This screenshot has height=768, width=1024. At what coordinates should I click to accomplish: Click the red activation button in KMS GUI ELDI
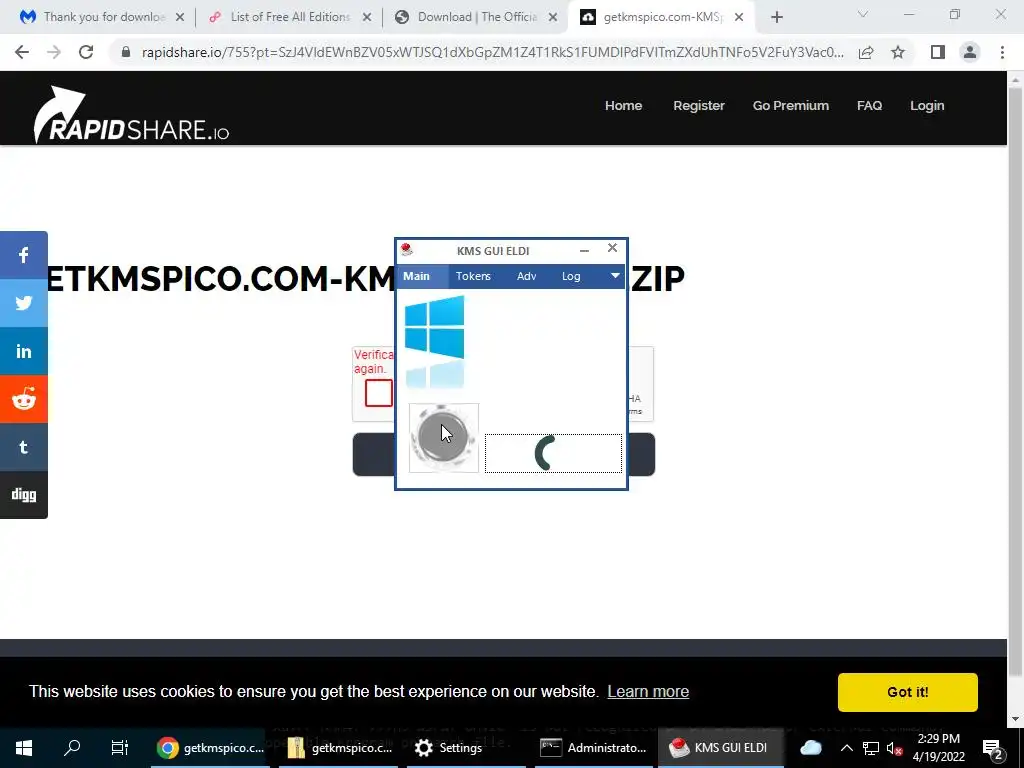443,437
